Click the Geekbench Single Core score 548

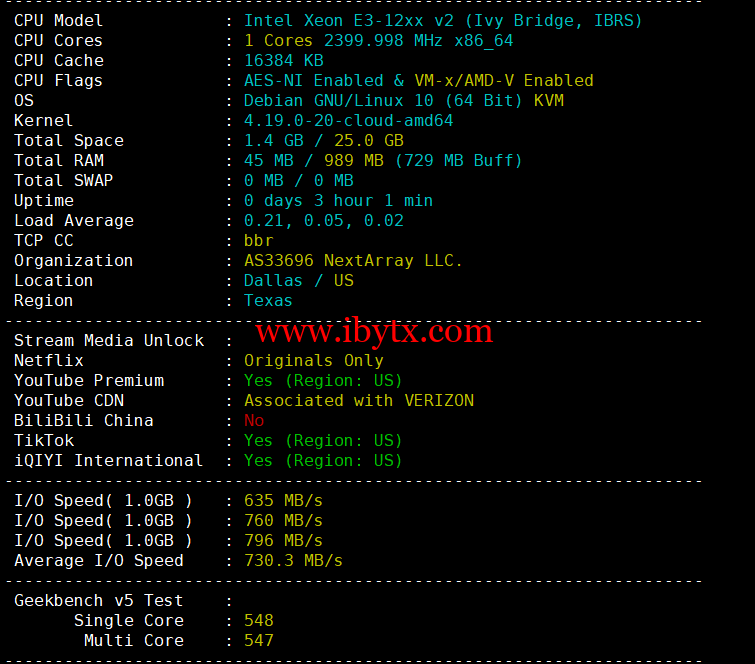[259, 621]
